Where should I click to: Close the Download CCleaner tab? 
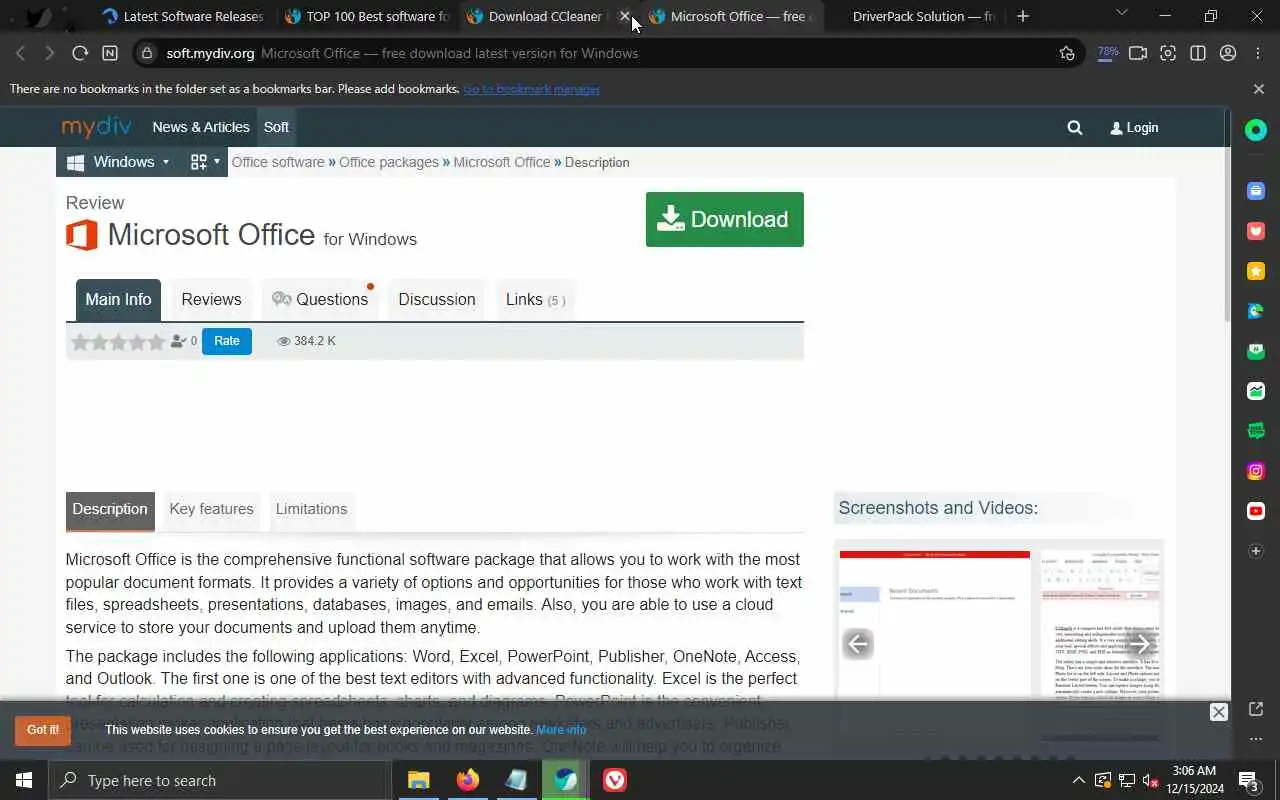625,16
